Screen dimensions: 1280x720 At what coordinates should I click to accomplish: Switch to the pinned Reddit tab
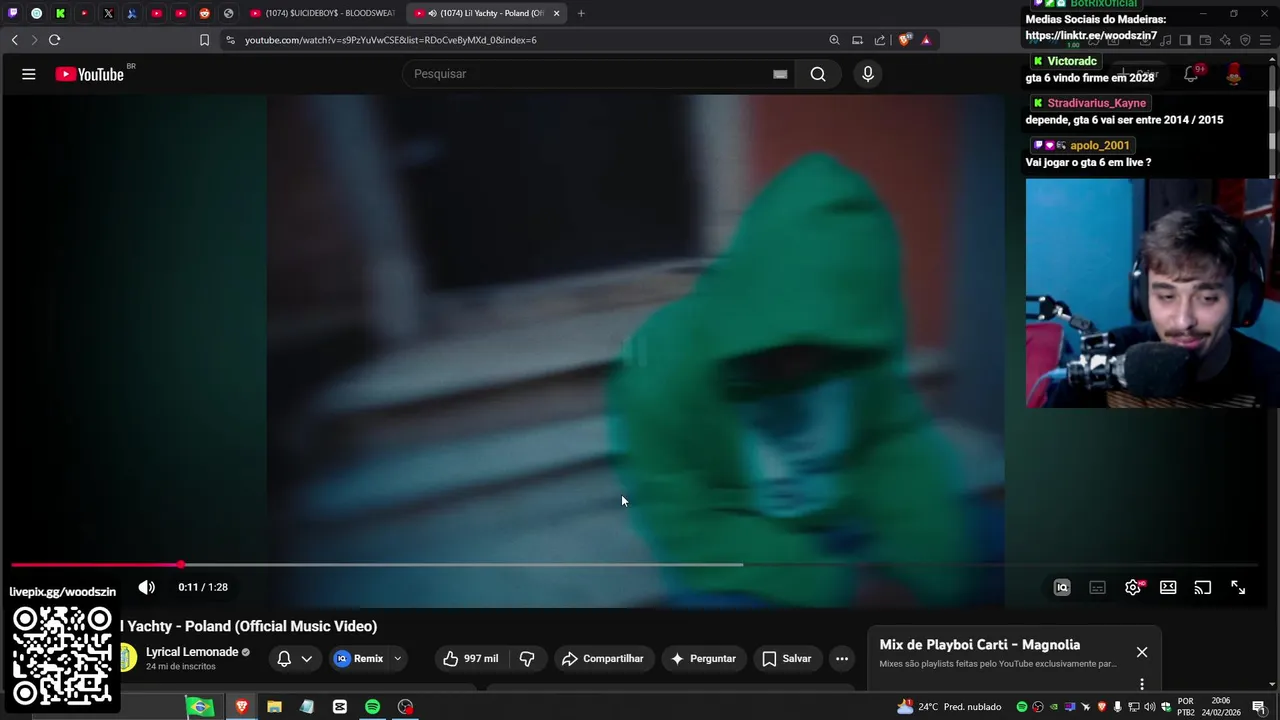point(204,13)
